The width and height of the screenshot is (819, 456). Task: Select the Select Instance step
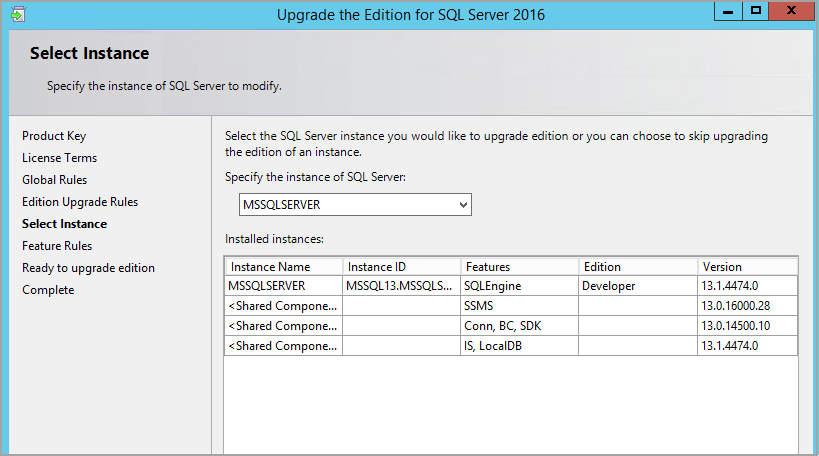64,224
